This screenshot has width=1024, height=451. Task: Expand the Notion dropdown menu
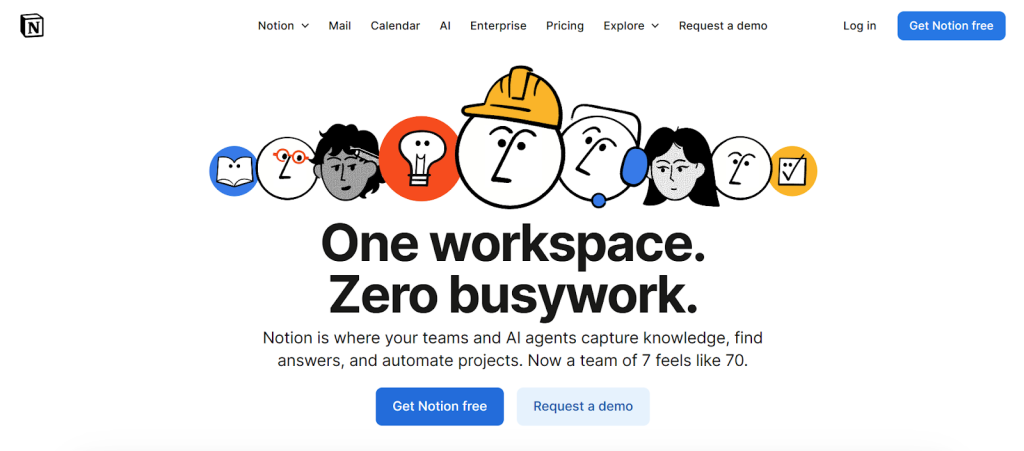283,26
